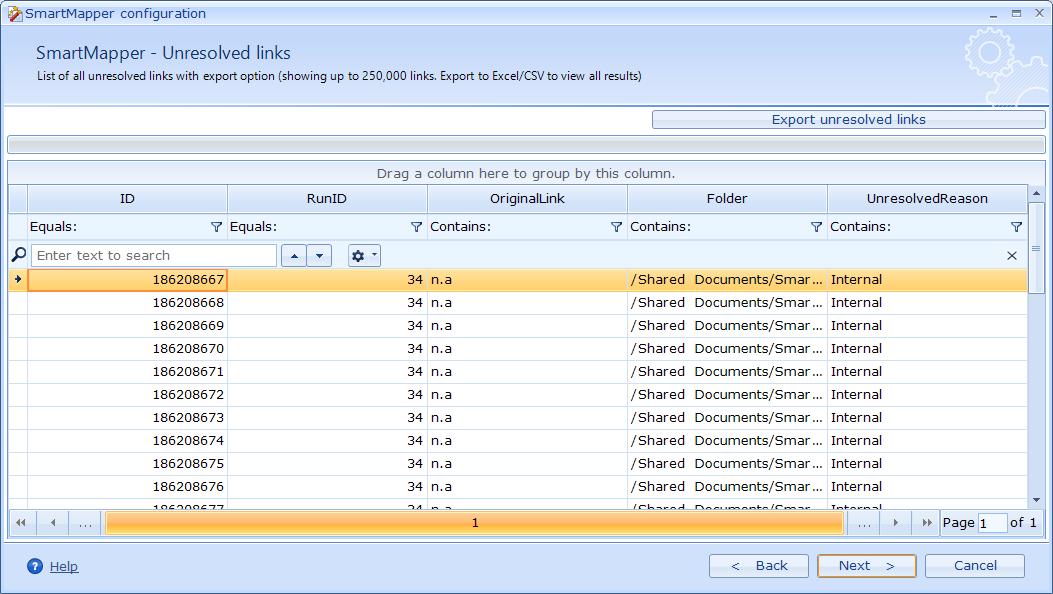Click the pager ellipsis before page 1

tap(85, 523)
